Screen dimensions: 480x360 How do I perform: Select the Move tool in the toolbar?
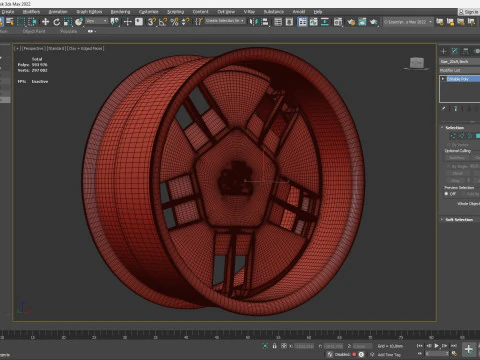click(x=45, y=22)
